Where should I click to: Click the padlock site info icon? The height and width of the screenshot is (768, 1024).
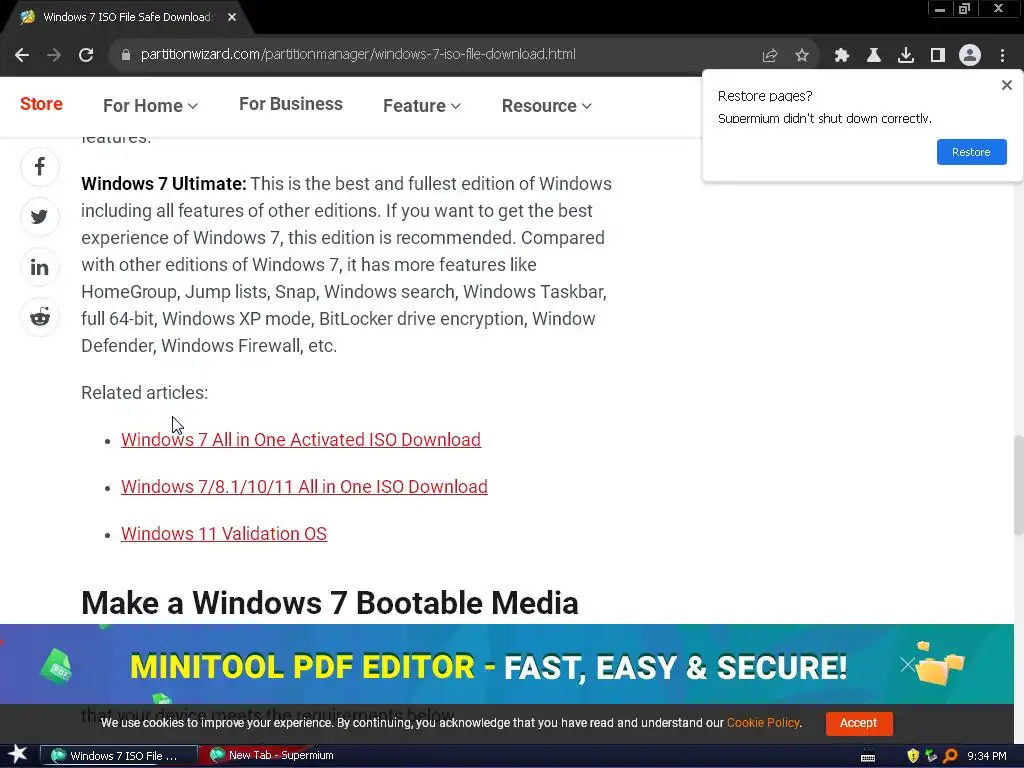coord(126,55)
